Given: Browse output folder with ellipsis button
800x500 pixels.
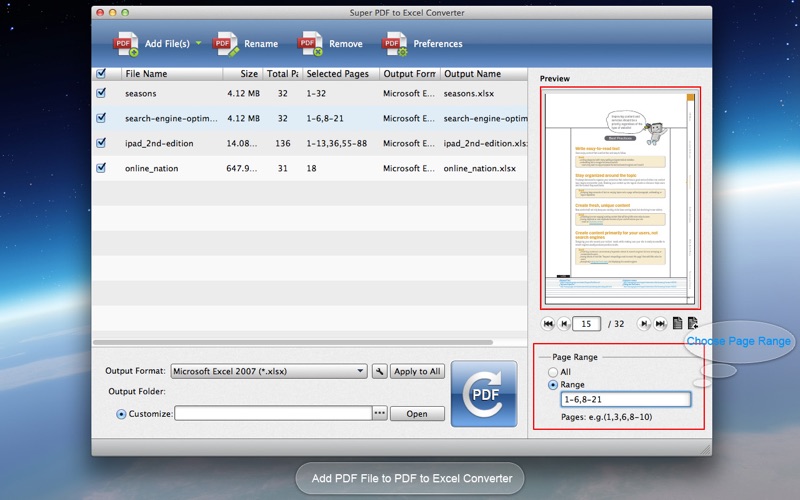Looking at the screenshot, I should click(380, 413).
